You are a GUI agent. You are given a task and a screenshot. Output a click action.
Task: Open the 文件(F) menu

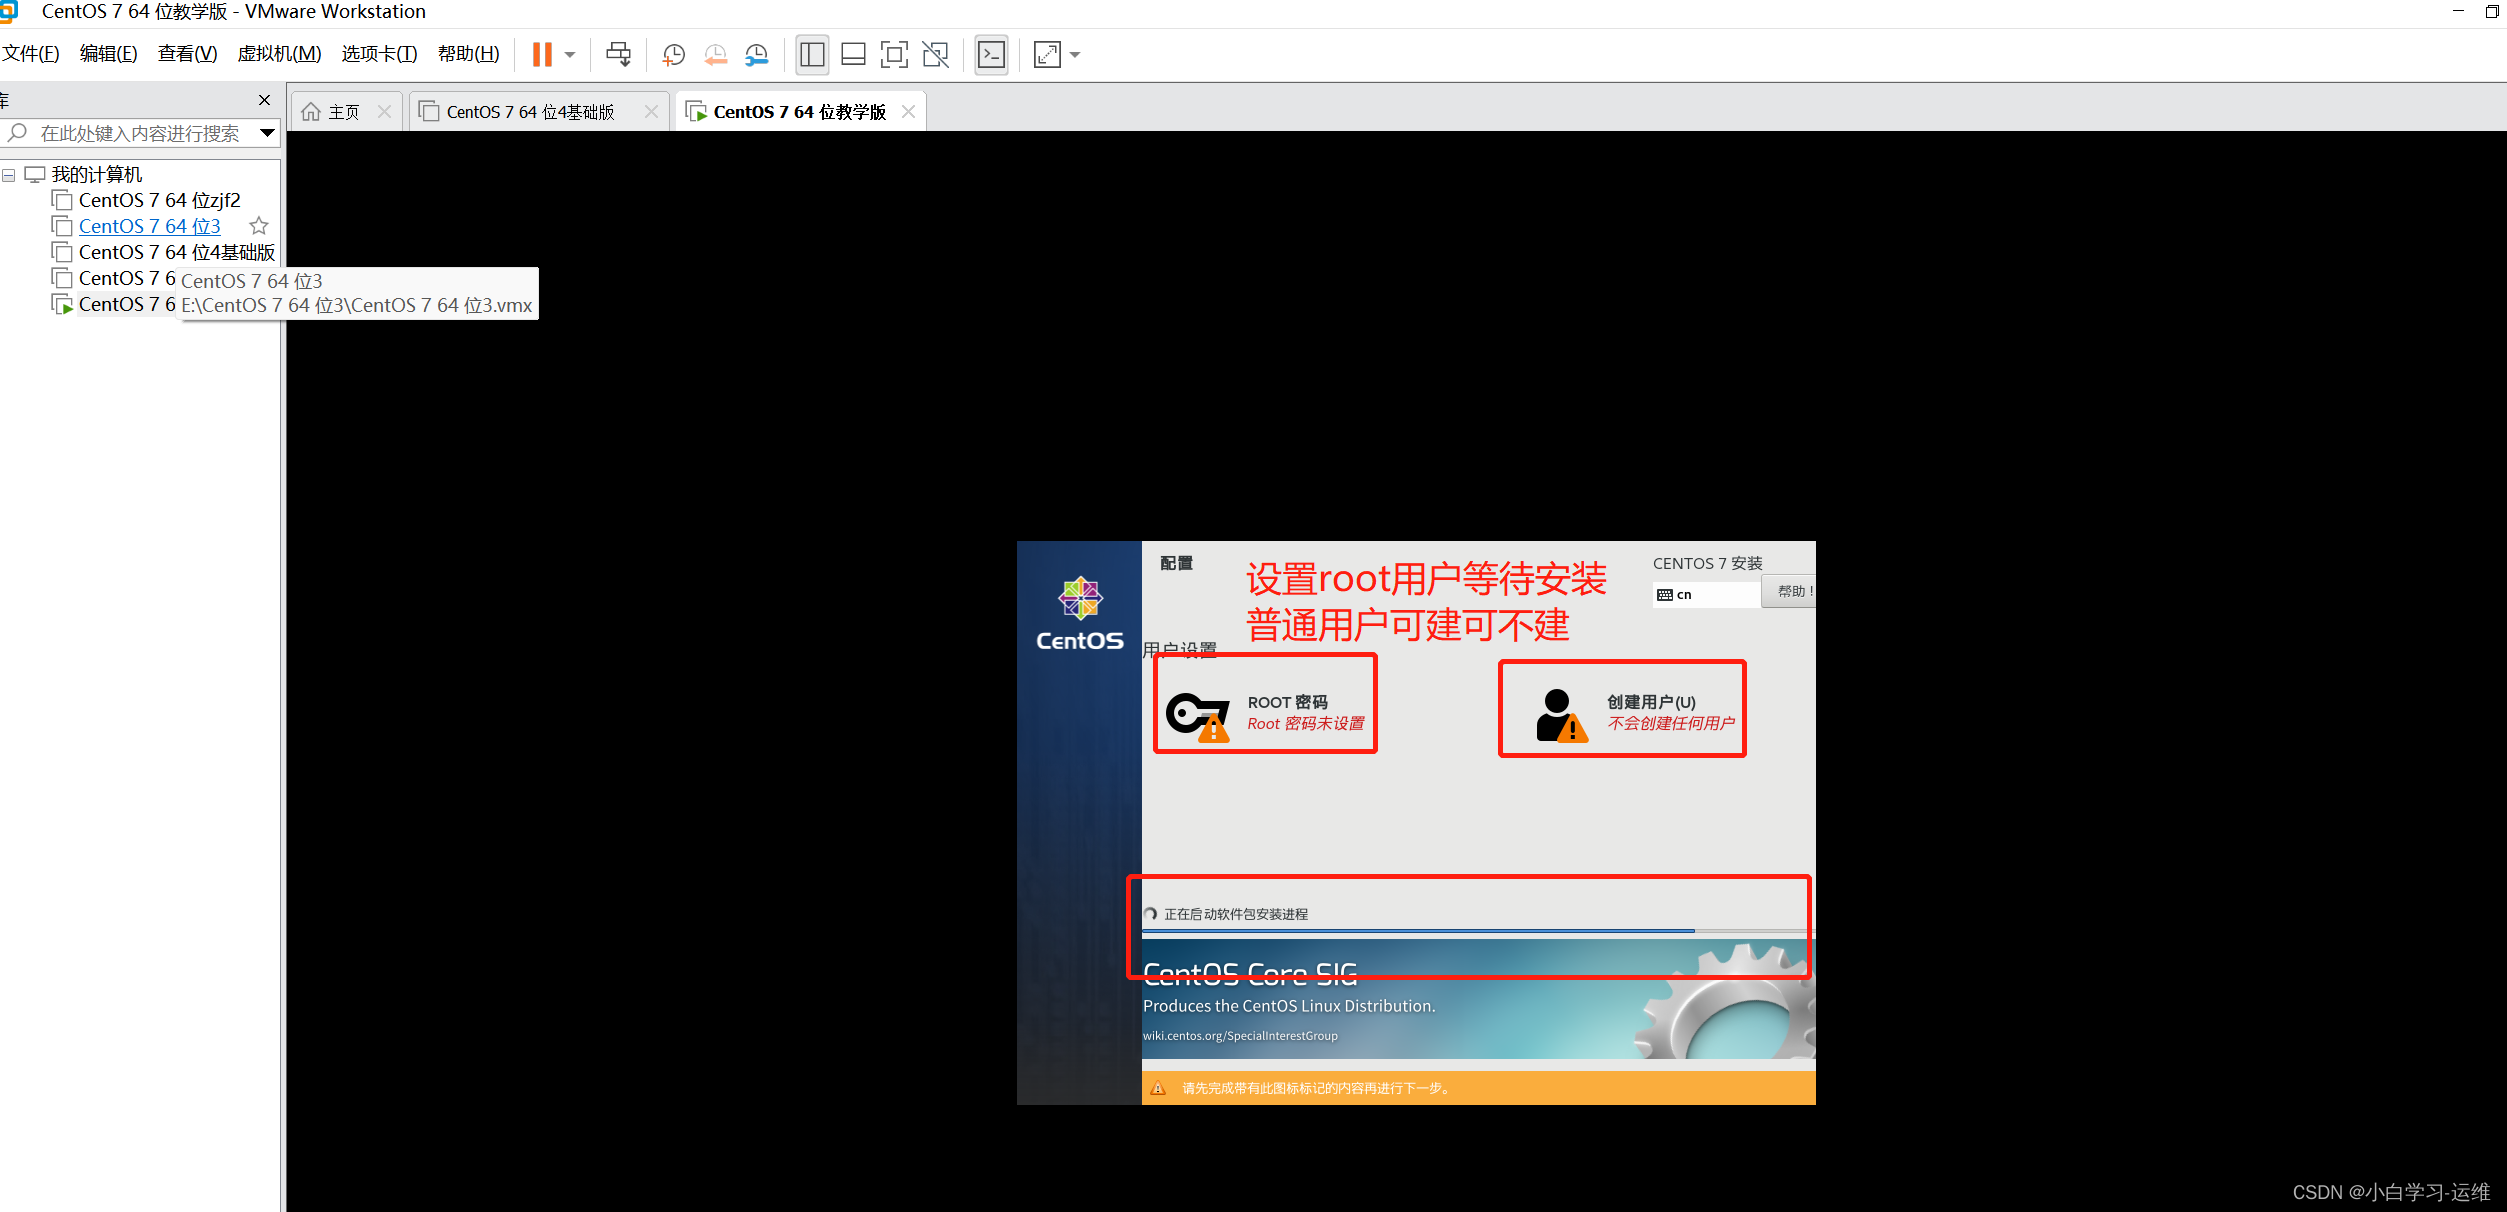click(31, 54)
